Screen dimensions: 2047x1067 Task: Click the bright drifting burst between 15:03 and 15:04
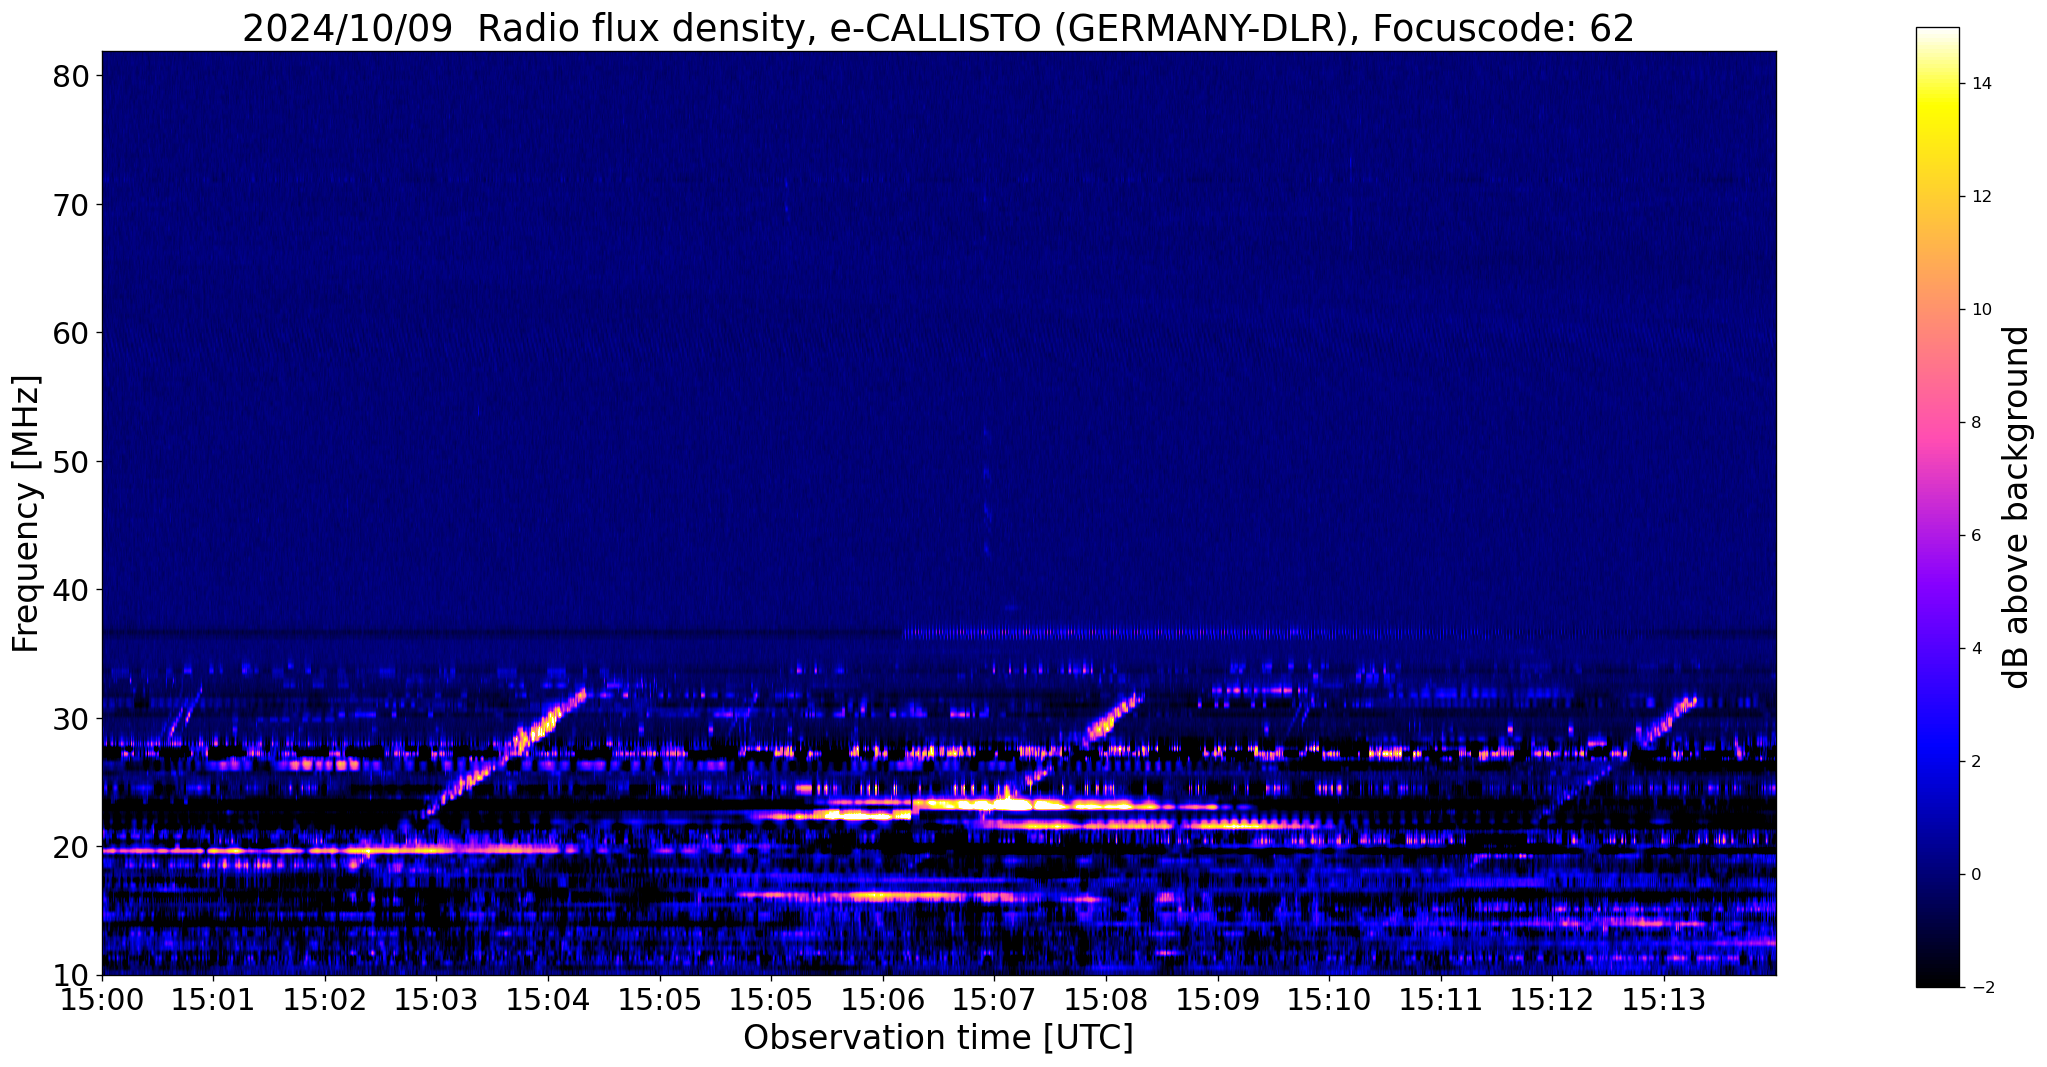[x=506, y=752]
